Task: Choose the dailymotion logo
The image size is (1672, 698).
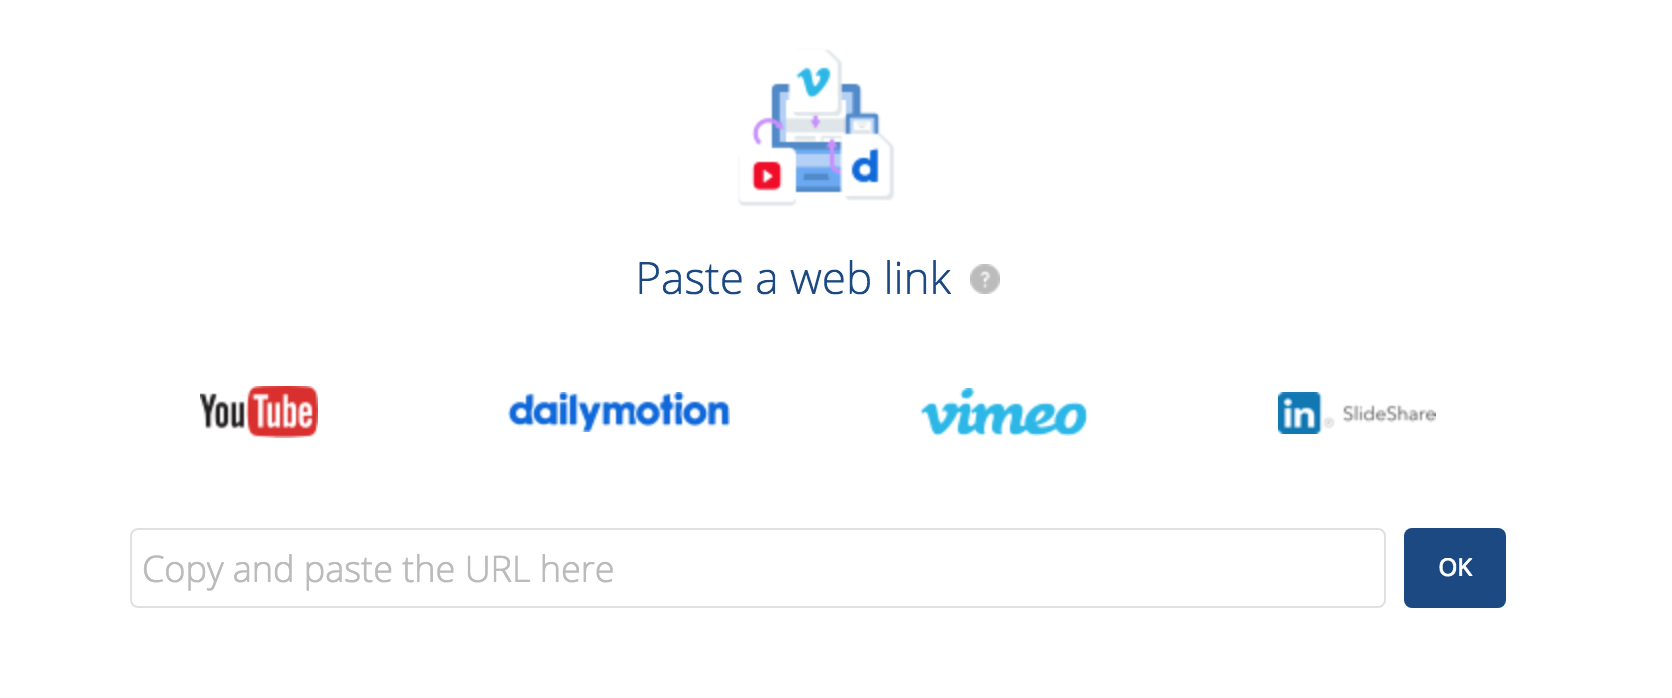Action: [x=619, y=411]
